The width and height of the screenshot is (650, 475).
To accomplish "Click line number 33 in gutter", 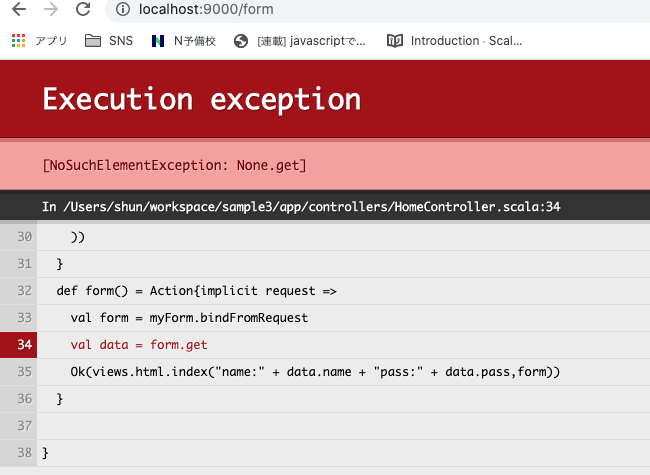I will point(24,317).
